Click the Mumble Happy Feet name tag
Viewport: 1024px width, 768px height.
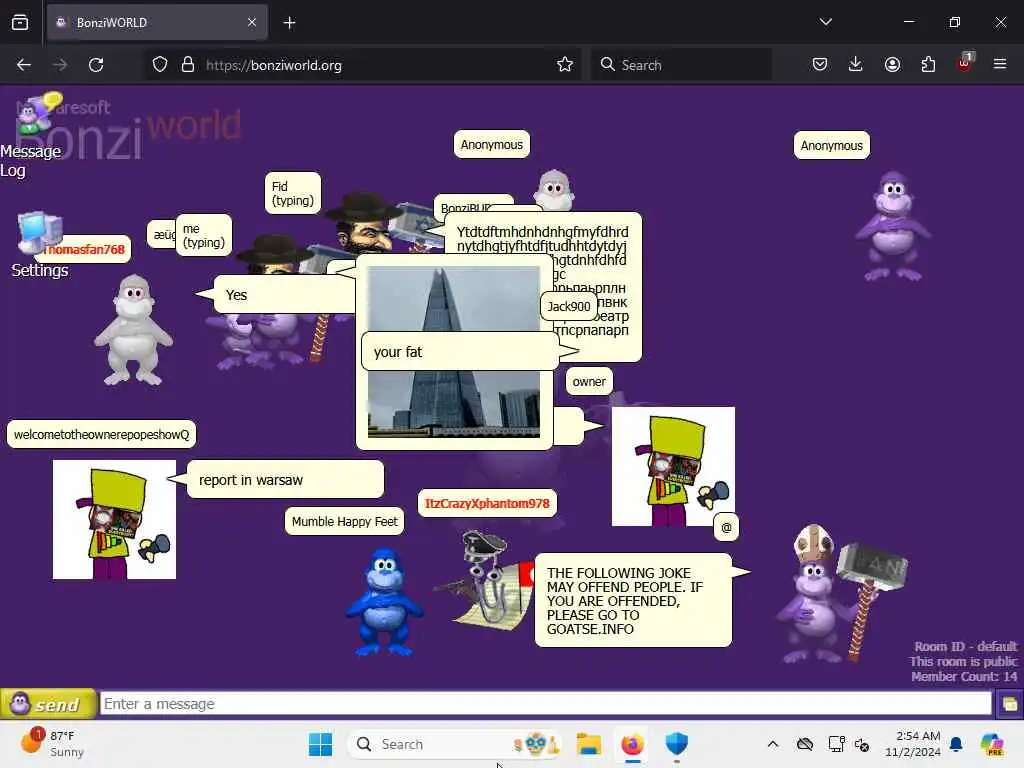point(344,521)
